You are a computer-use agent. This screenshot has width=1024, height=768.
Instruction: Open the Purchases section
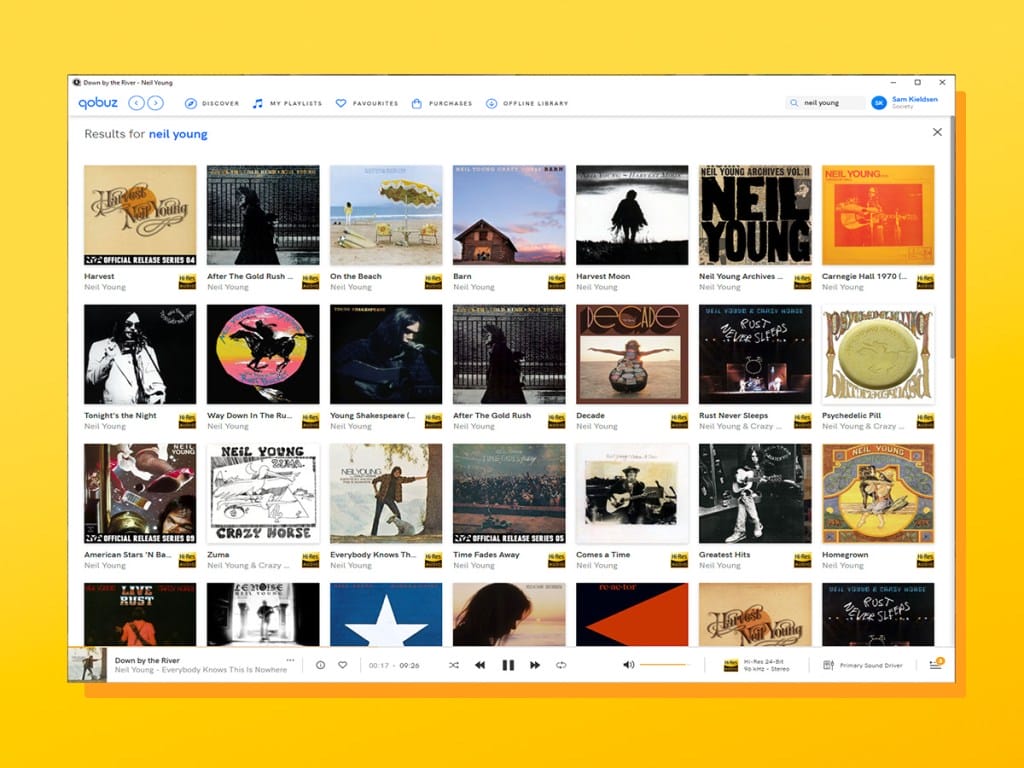[x=441, y=103]
